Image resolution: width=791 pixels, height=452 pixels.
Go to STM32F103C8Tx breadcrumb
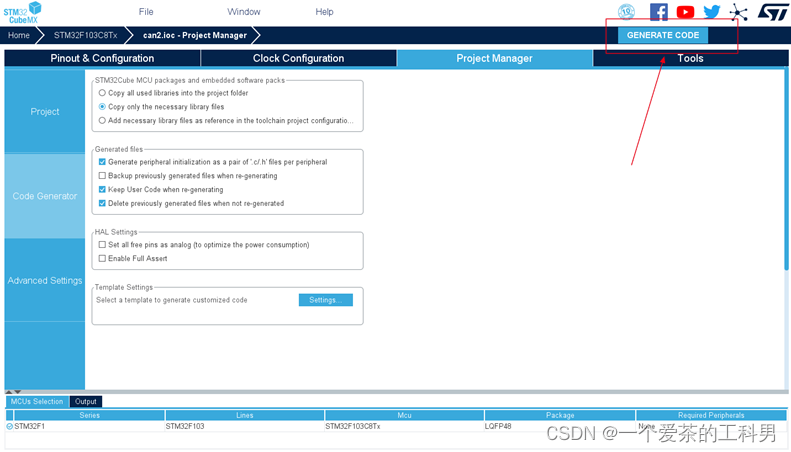[x=86, y=35]
